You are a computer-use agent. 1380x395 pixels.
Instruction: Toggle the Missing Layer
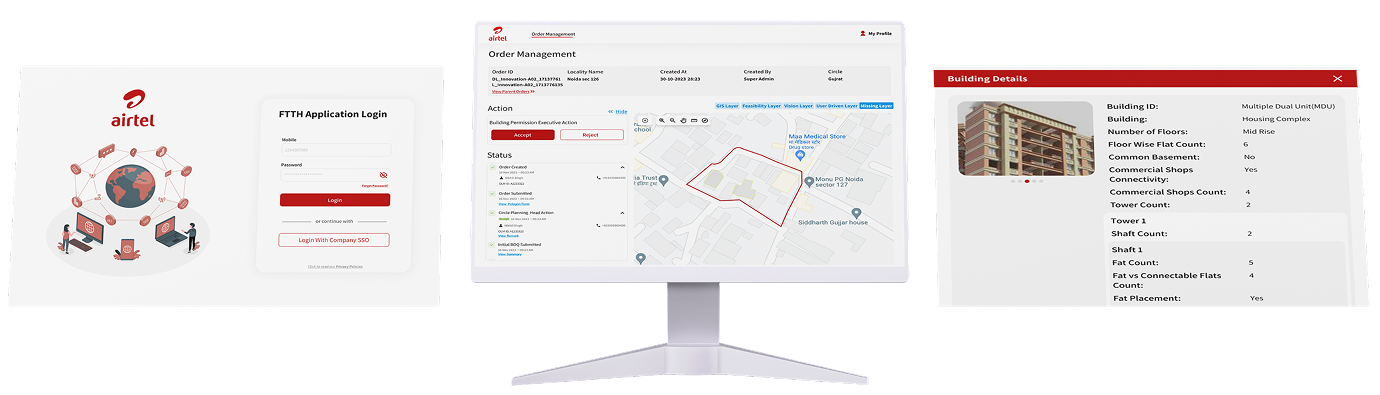pos(877,105)
